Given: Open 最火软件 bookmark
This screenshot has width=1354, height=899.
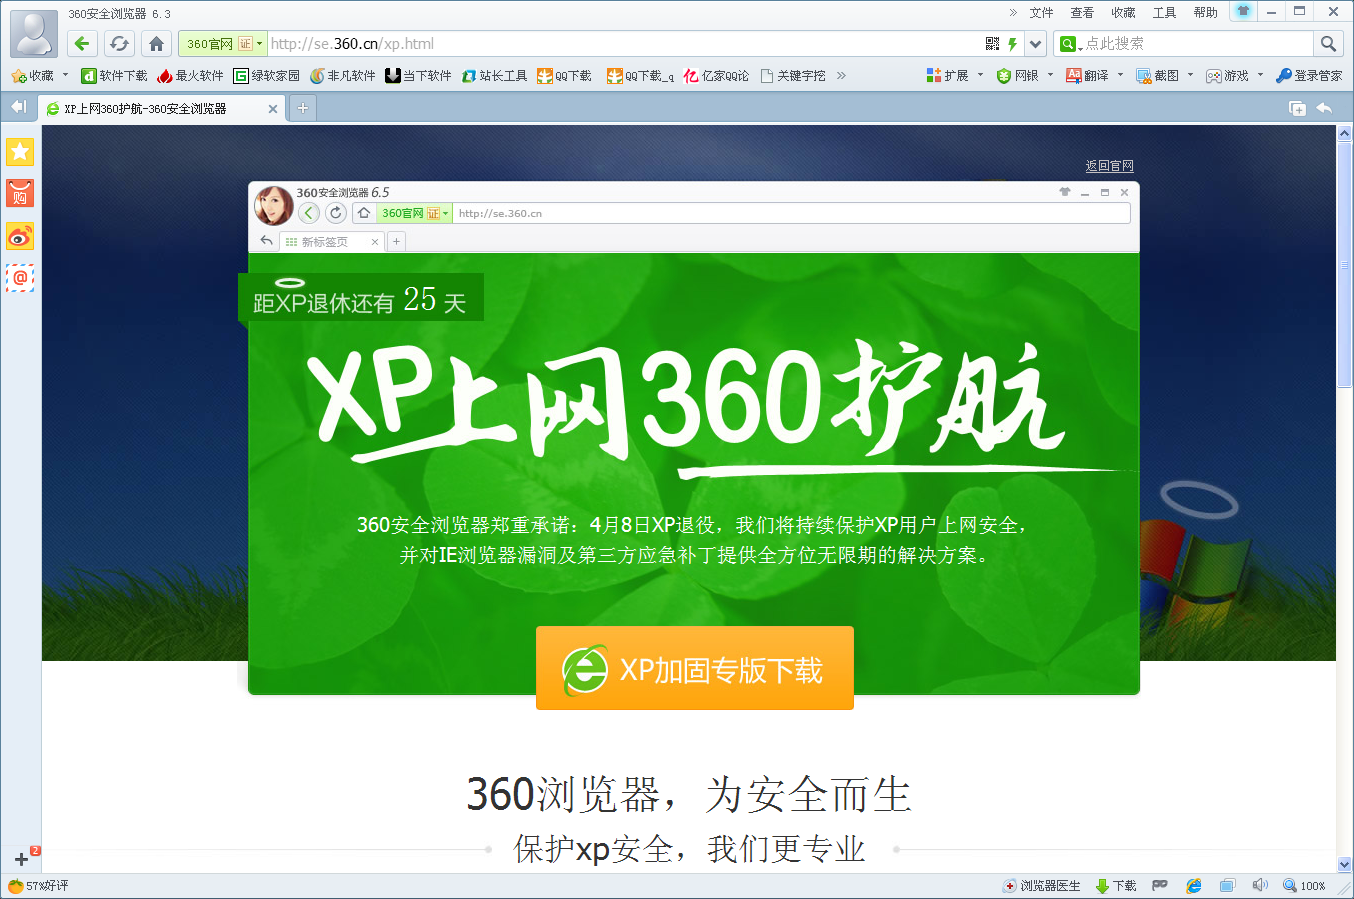Looking at the screenshot, I should (190, 76).
